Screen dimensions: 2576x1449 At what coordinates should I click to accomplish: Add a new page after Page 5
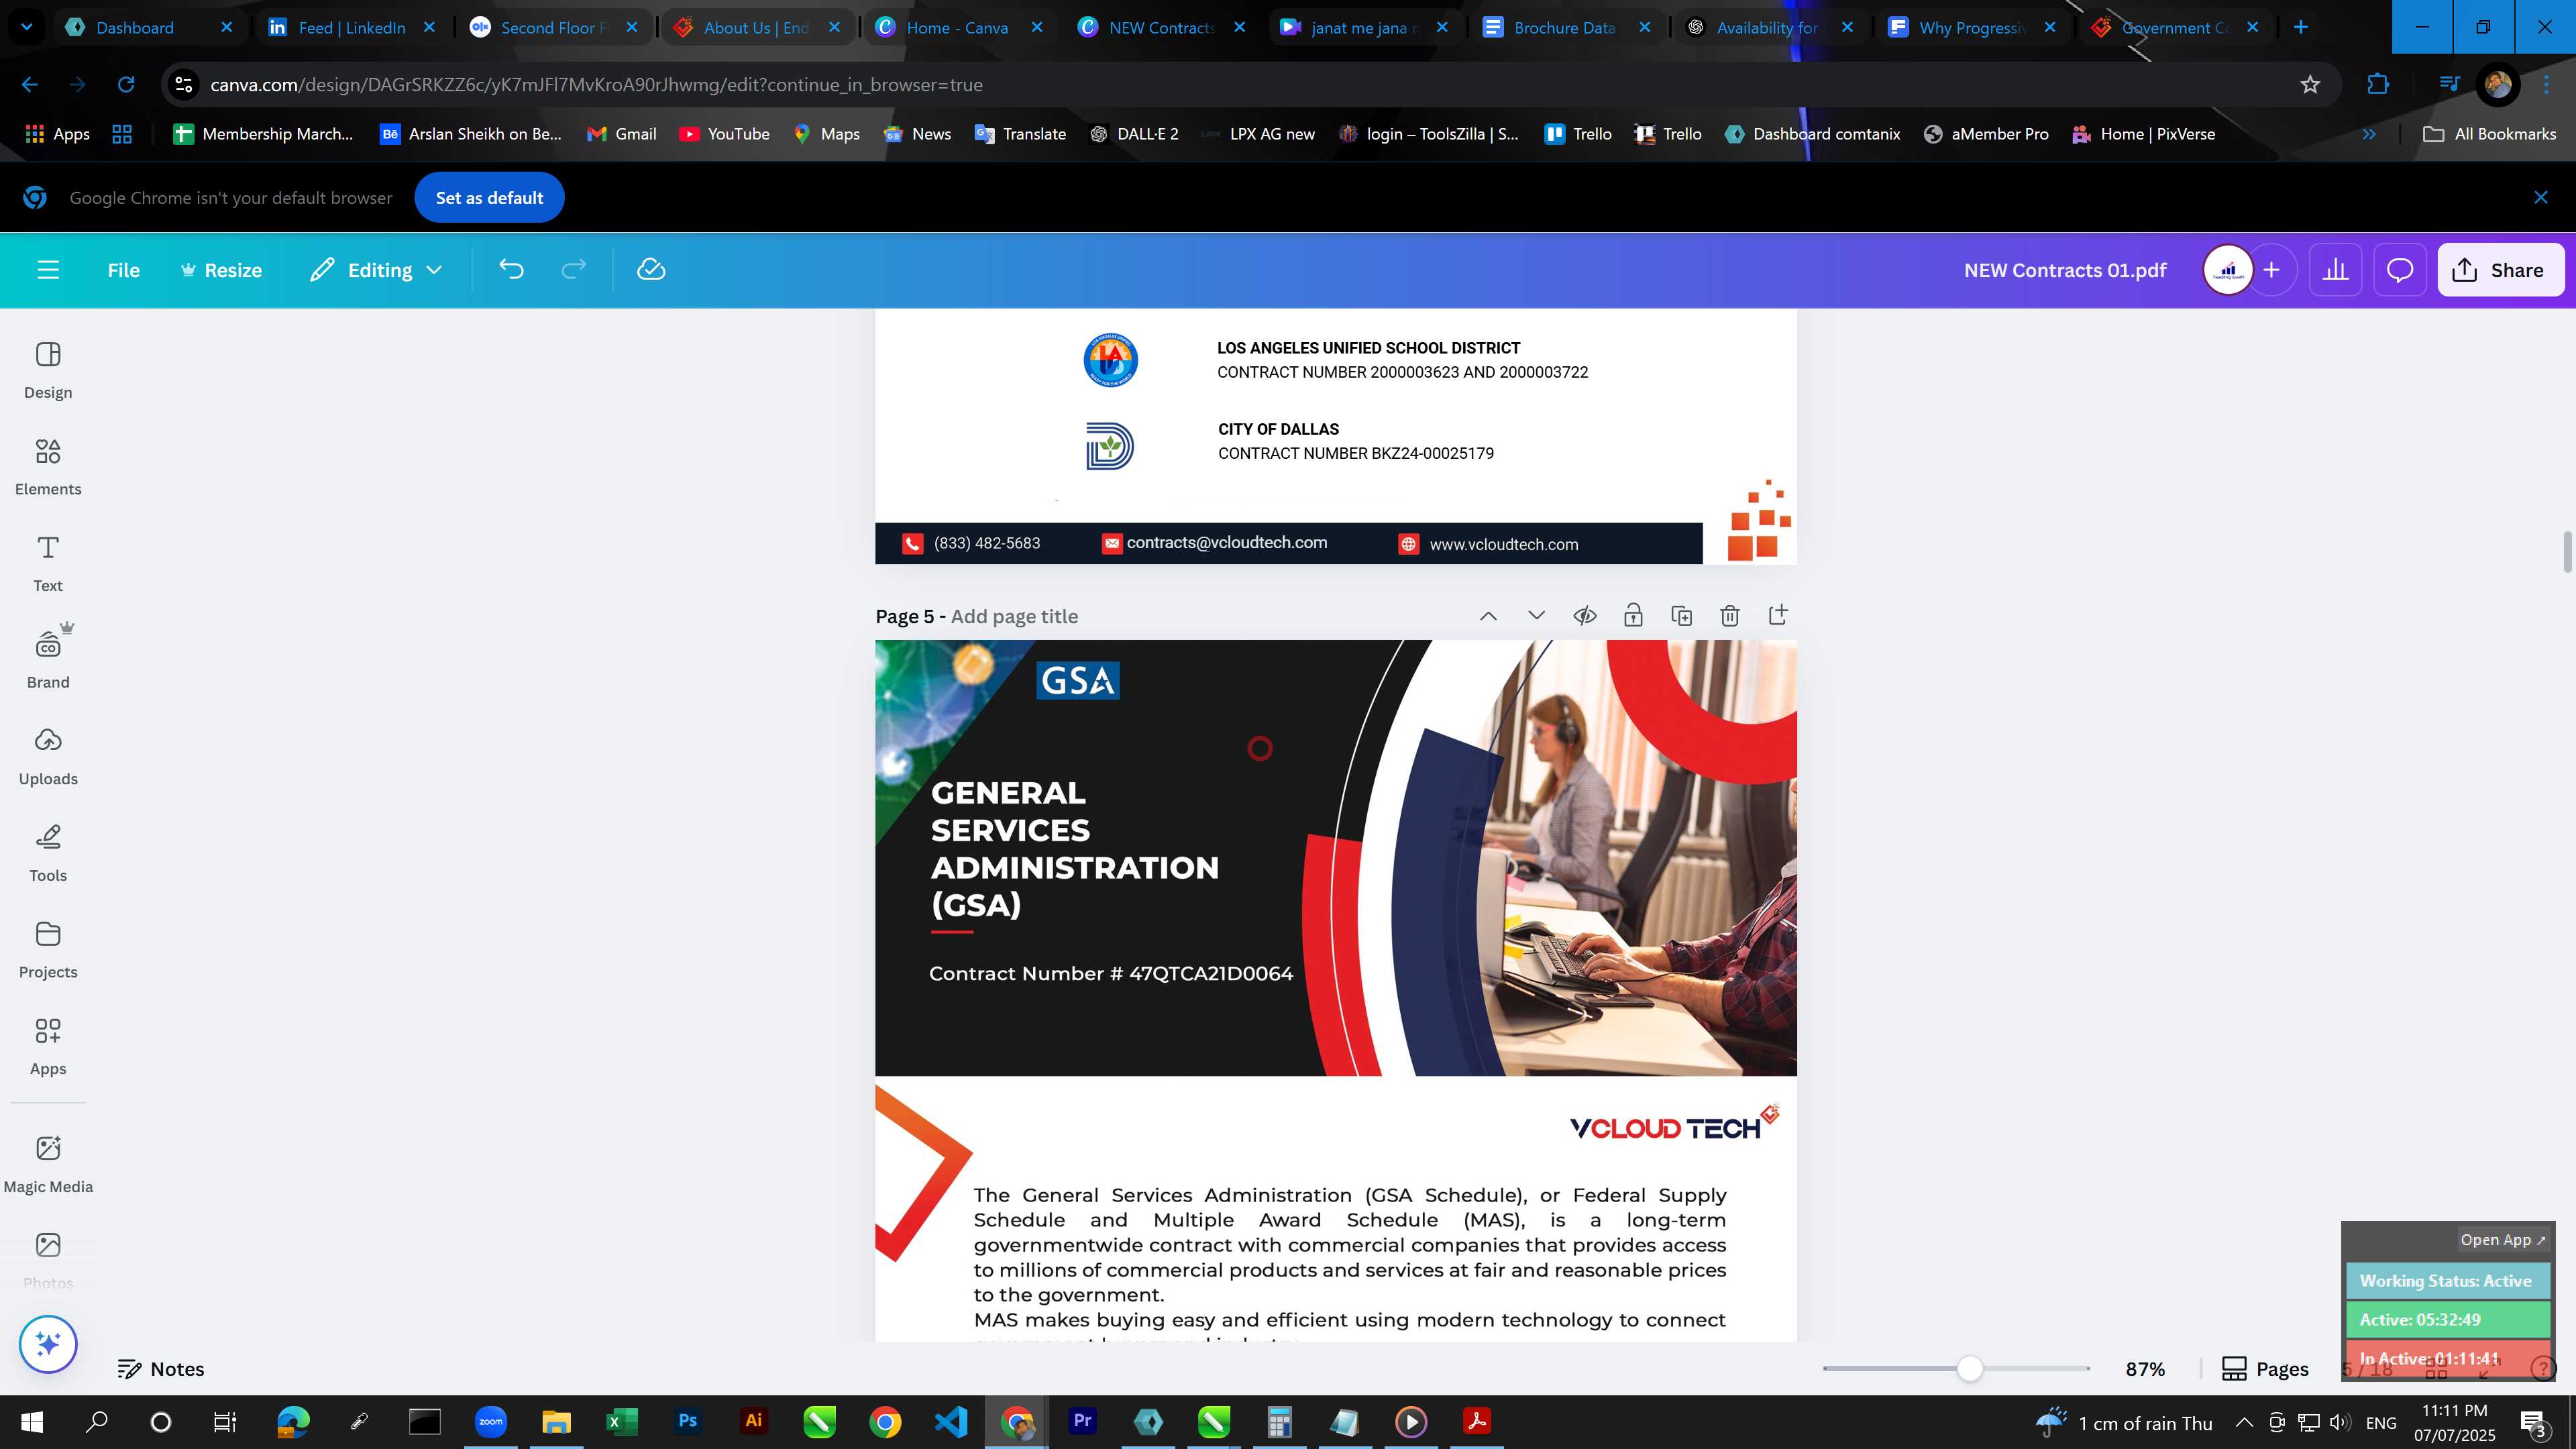(1778, 615)
